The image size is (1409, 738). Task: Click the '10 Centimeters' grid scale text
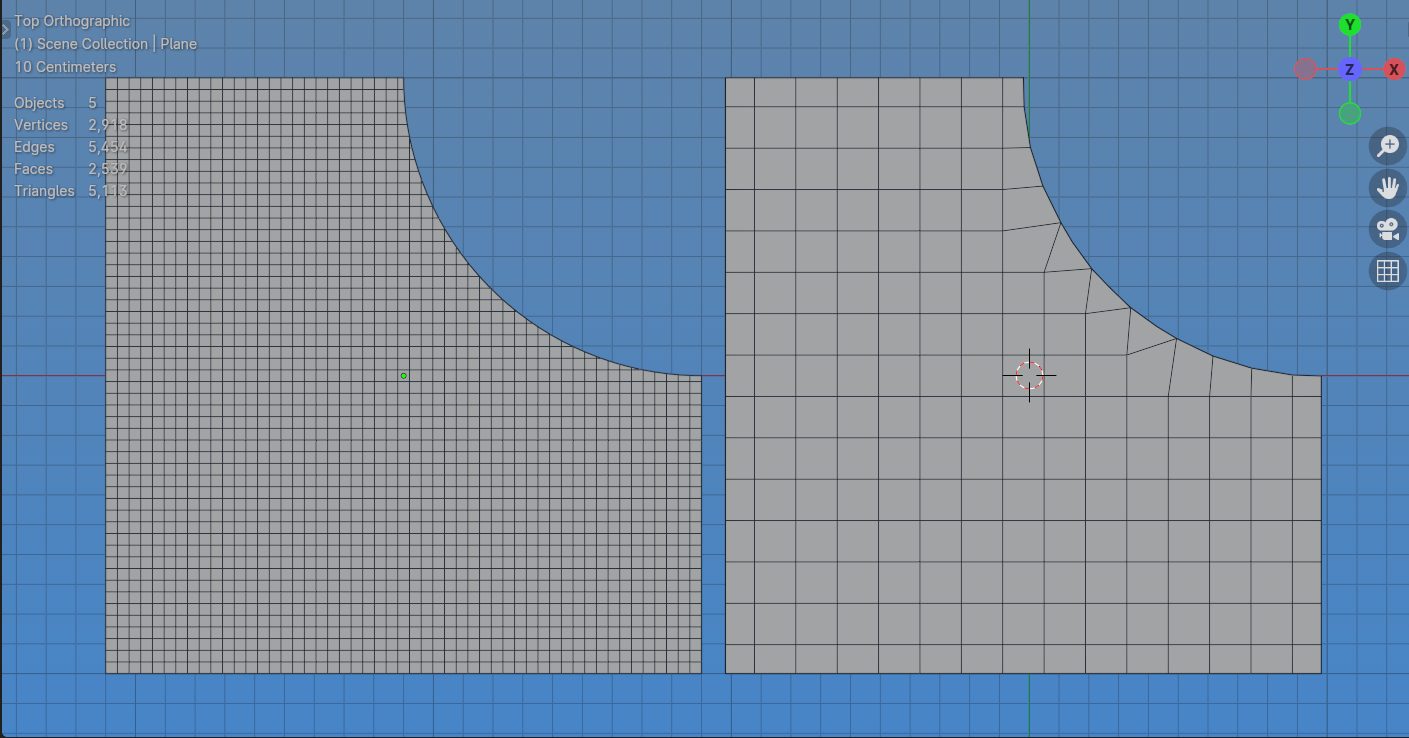(x=65, y=67)
